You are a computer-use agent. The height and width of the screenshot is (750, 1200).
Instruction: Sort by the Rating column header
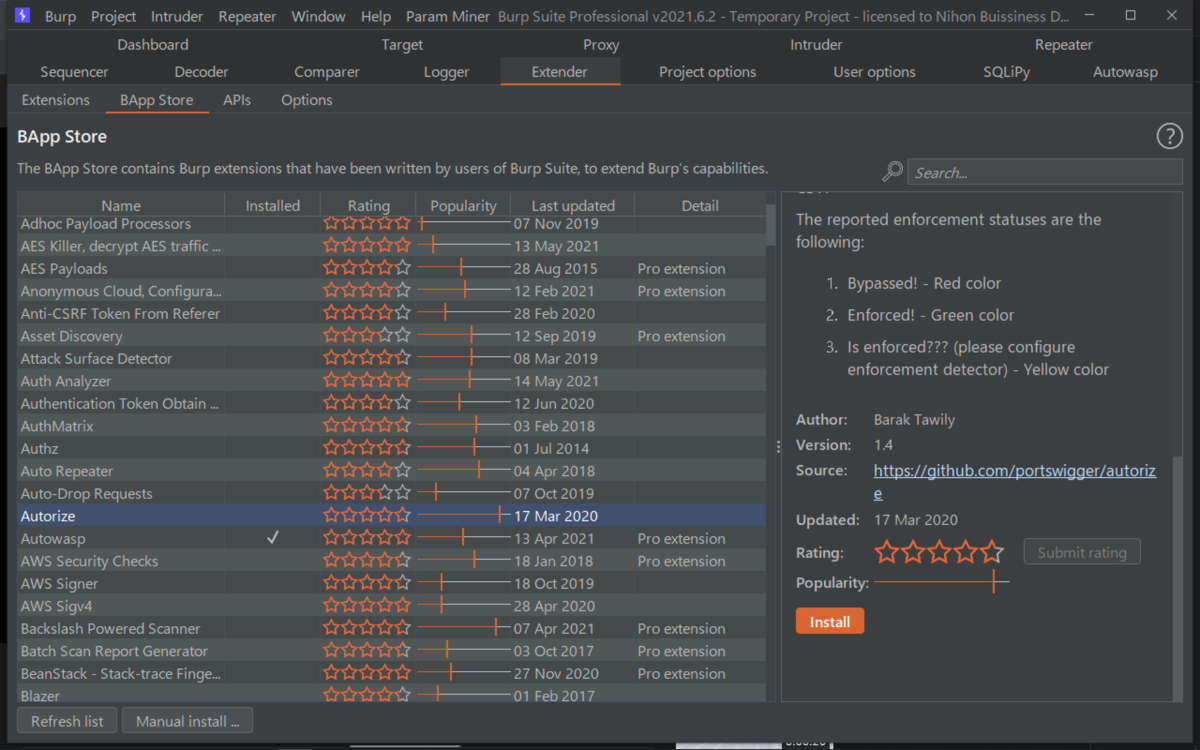[x=368, y=205]
